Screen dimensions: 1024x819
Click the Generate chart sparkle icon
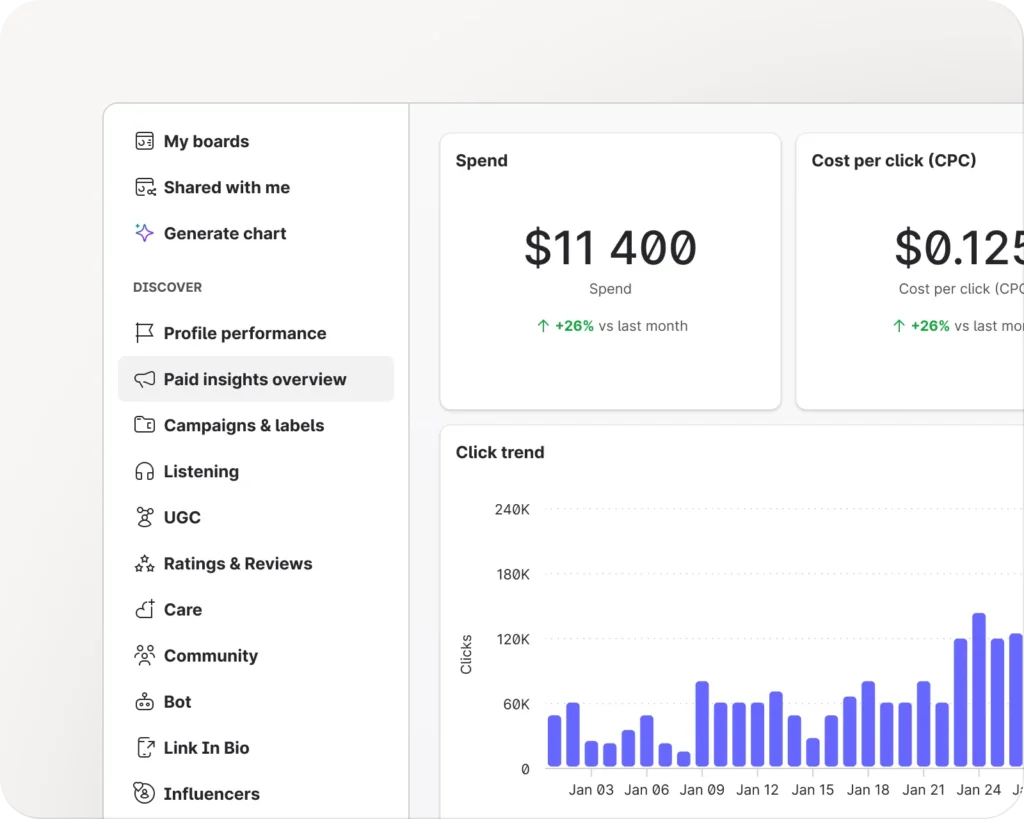(144, 233)
